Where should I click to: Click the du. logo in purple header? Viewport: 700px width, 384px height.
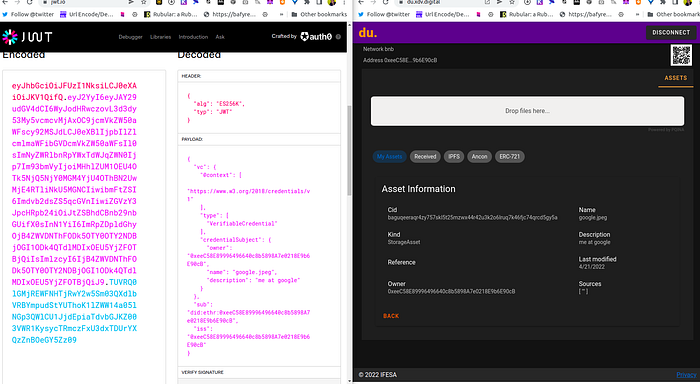368,33
